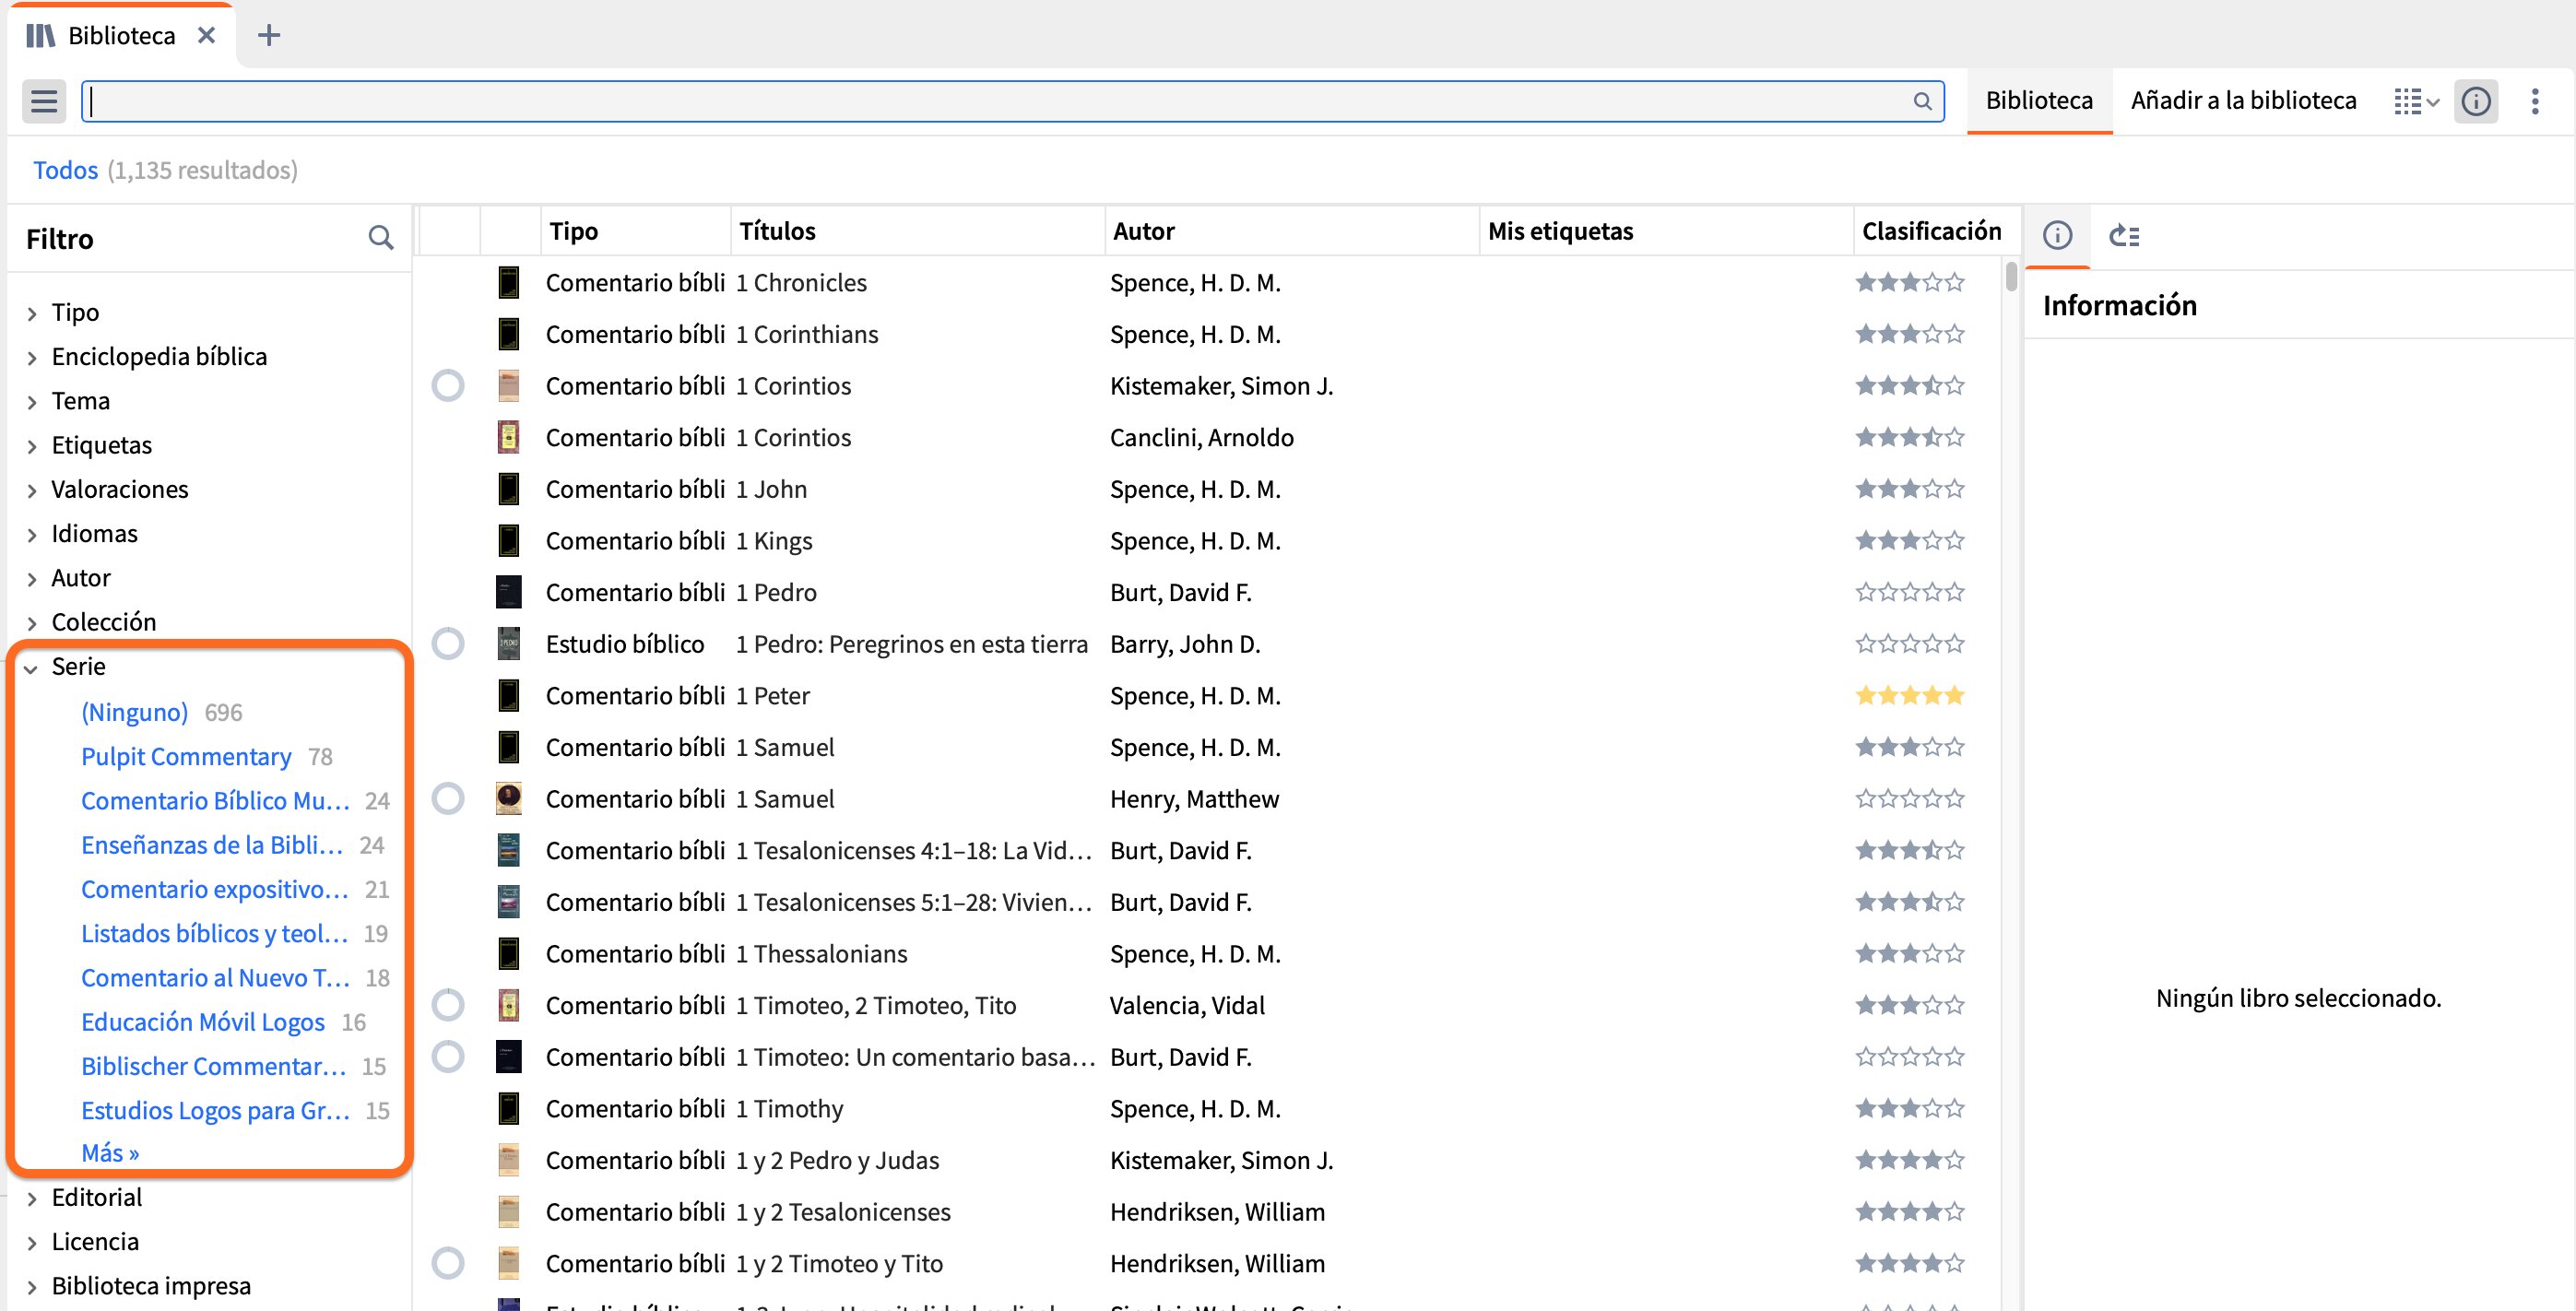Click the Todos results link

click(65, 170)
